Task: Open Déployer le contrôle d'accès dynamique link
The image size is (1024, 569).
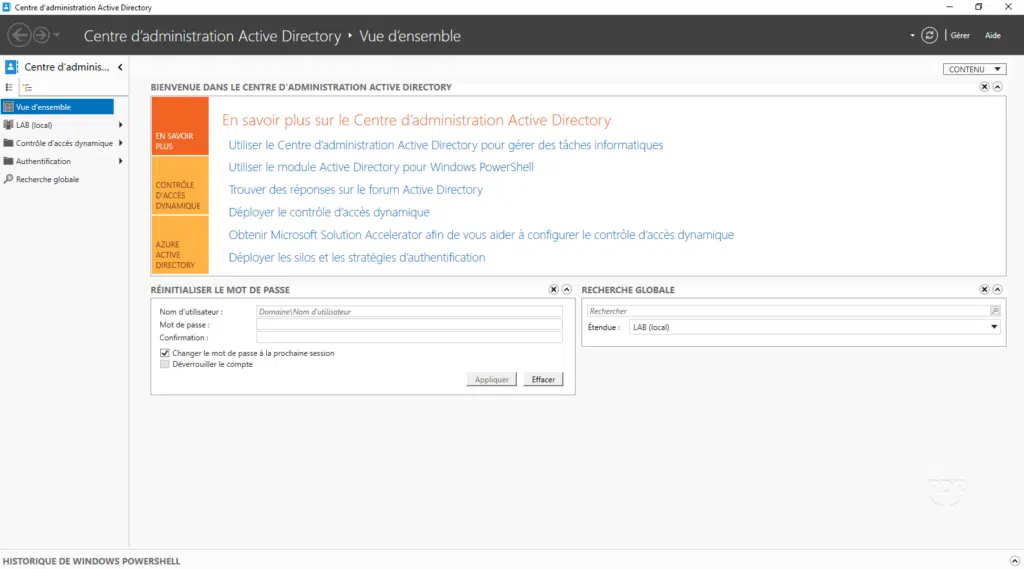Action: pyautogui.click(x=328, y=212)
